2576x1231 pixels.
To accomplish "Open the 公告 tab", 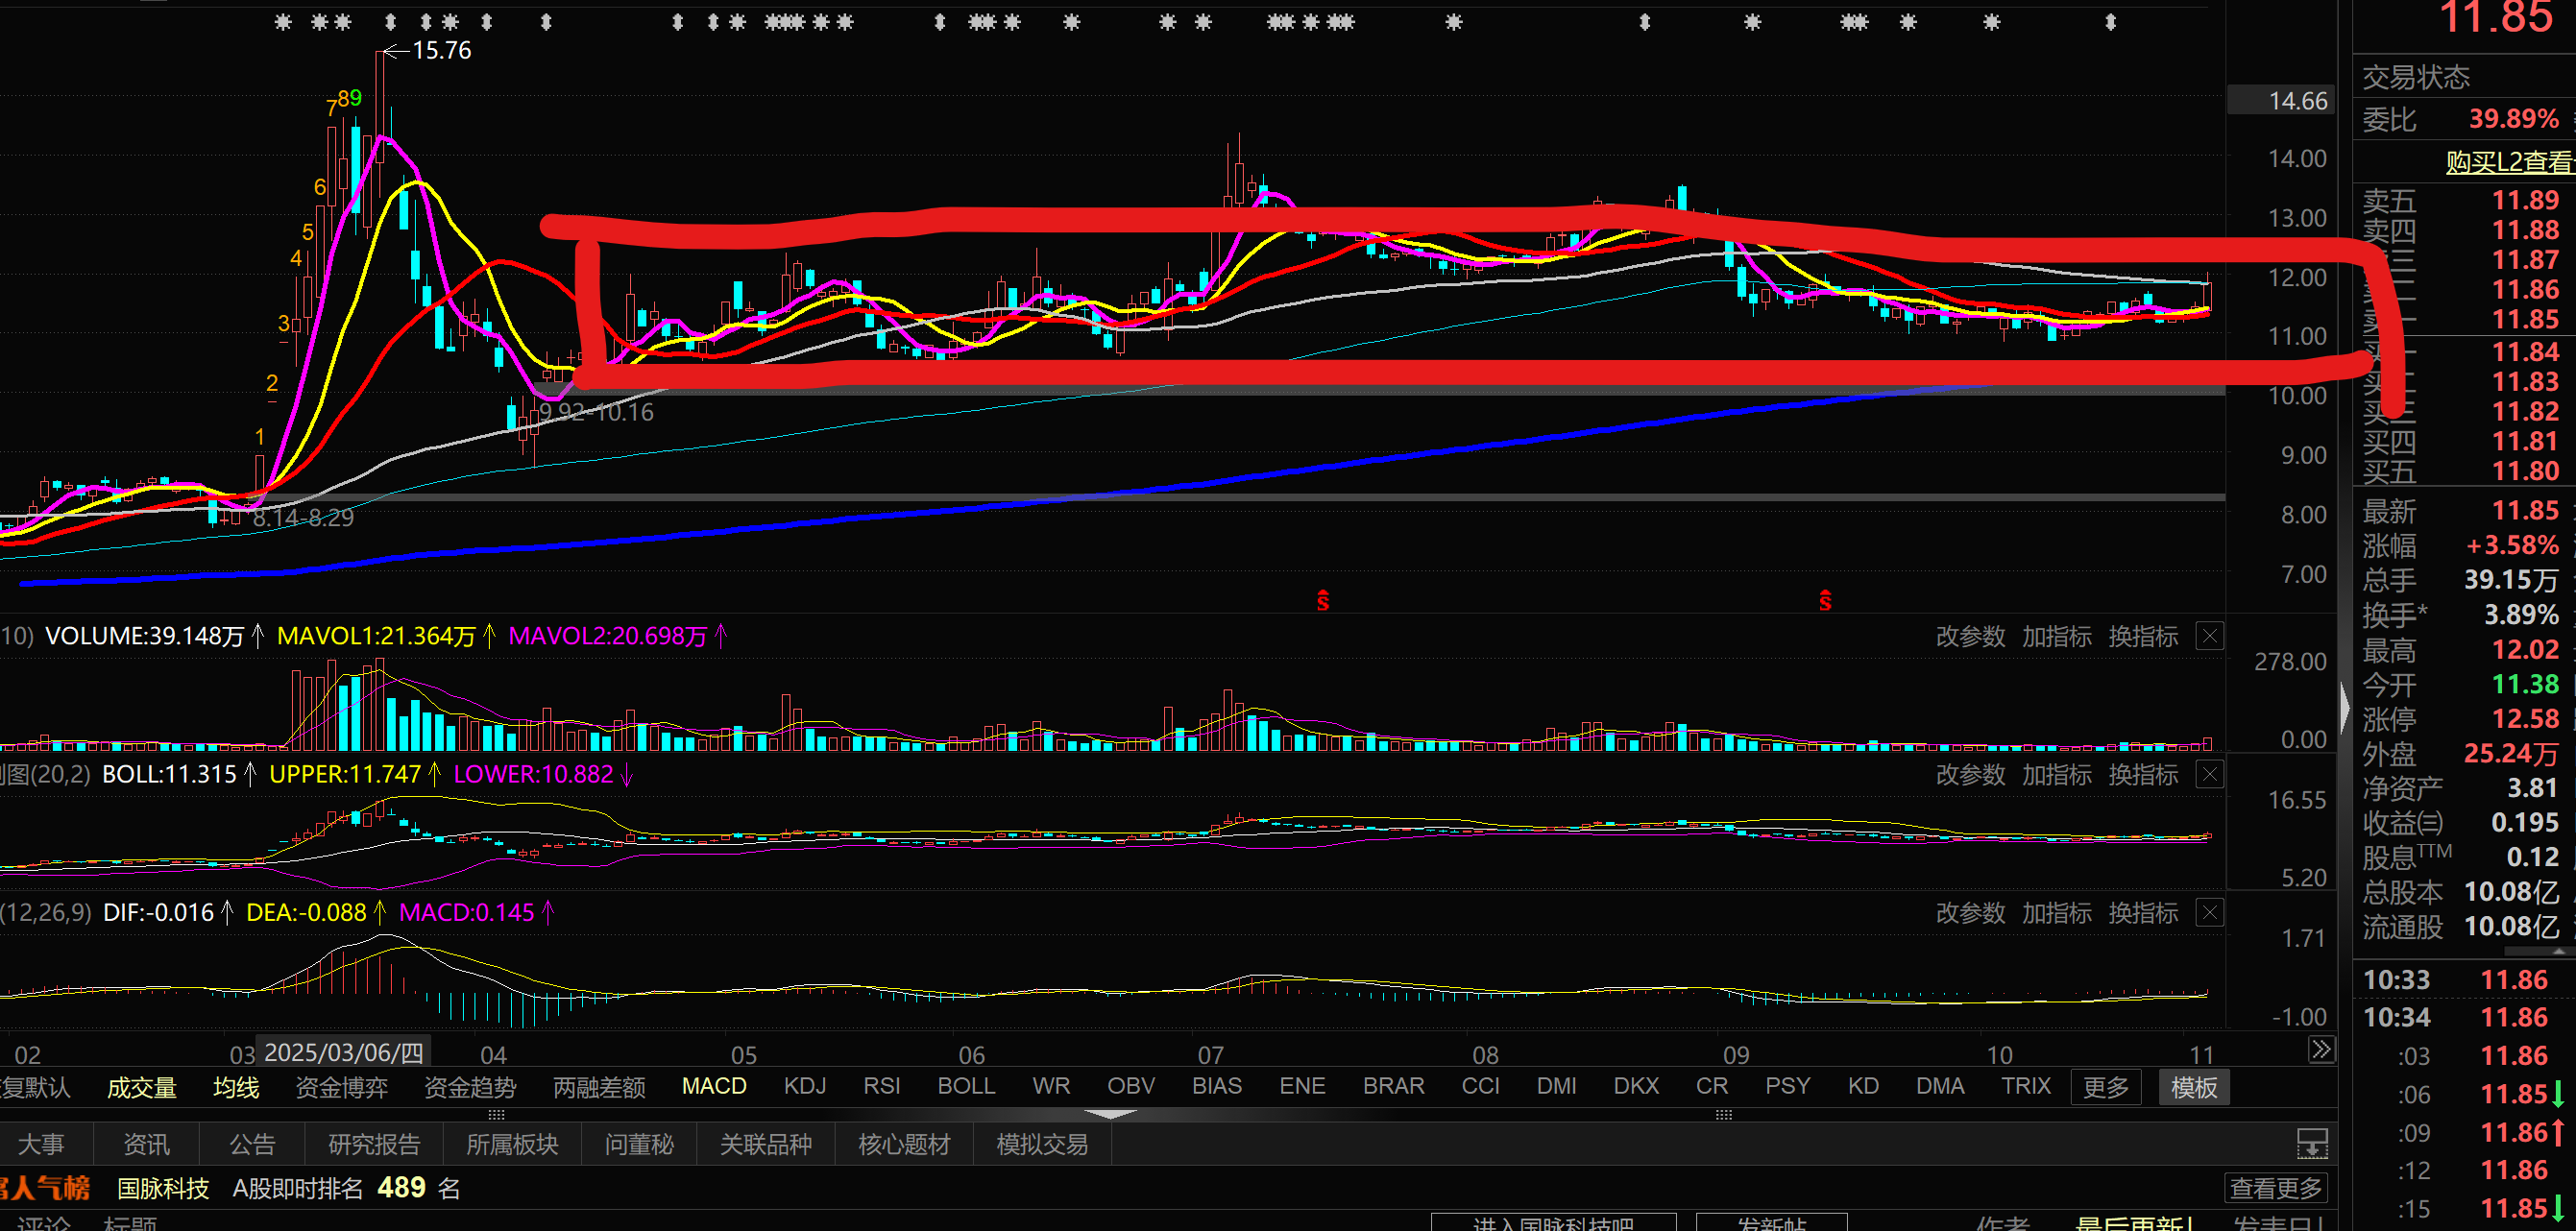I will pos(251,1144).
